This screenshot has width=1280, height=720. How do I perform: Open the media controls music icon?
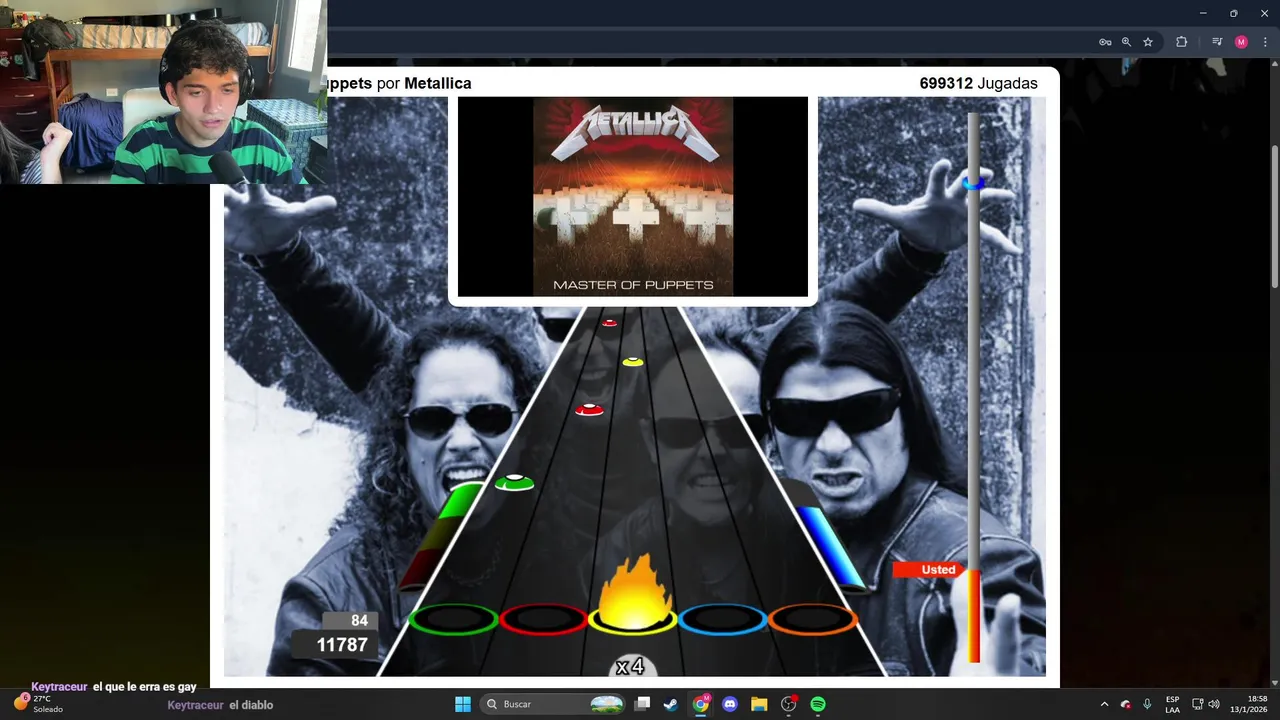1217,42
